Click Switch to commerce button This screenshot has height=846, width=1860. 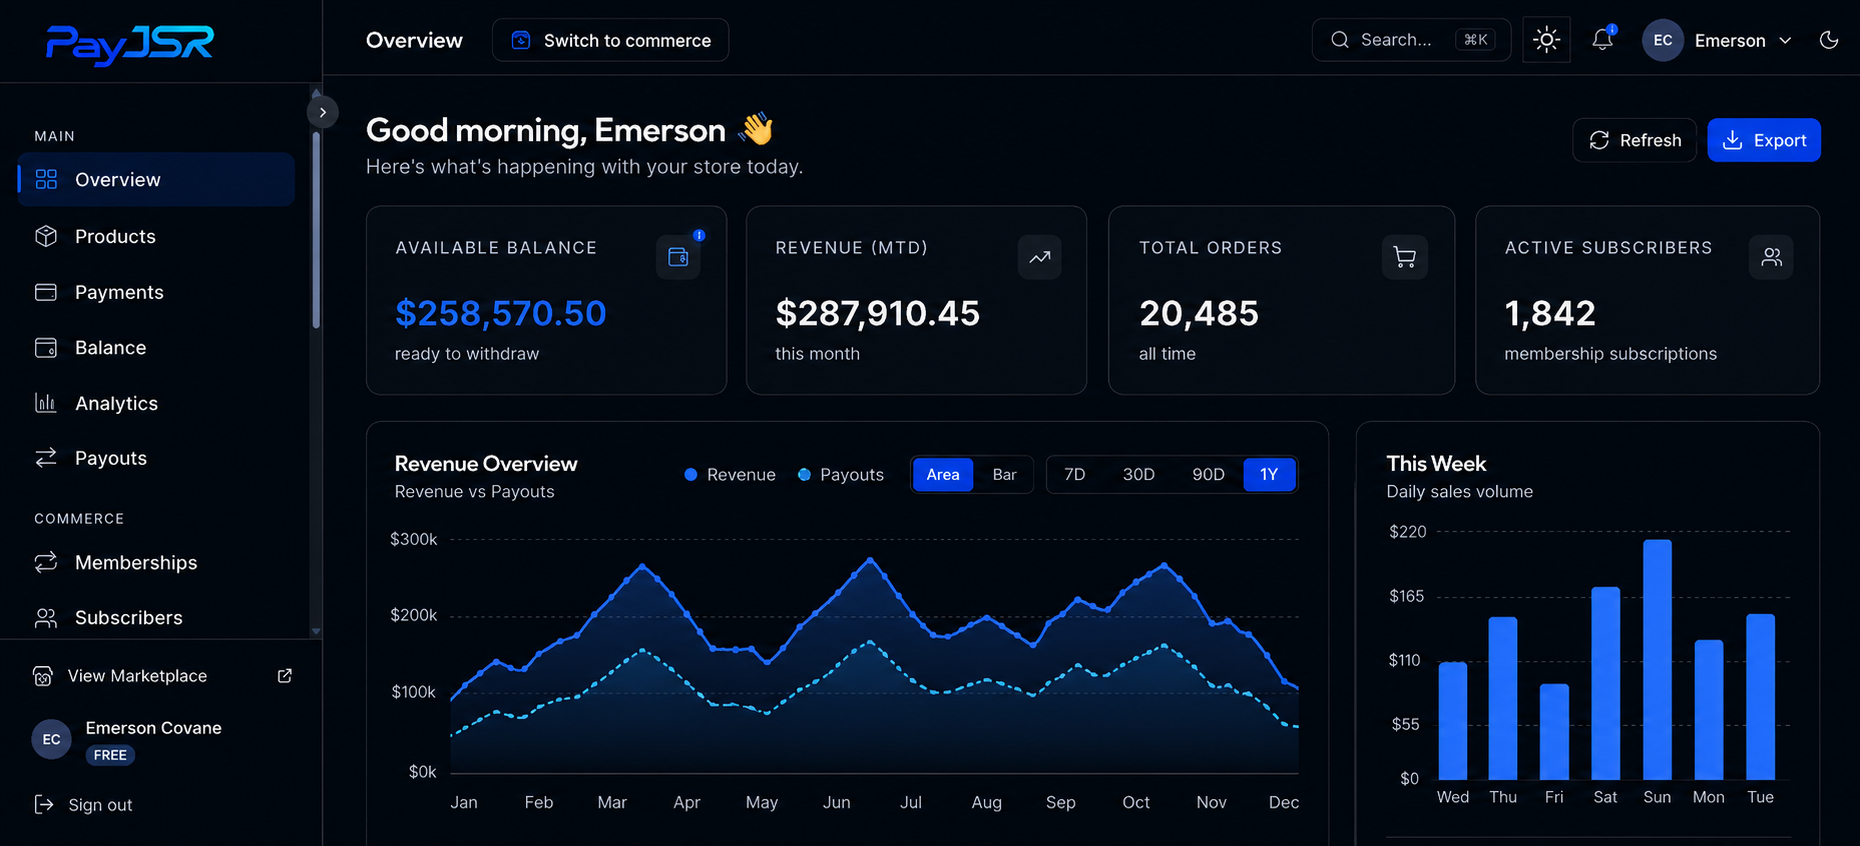610,40
